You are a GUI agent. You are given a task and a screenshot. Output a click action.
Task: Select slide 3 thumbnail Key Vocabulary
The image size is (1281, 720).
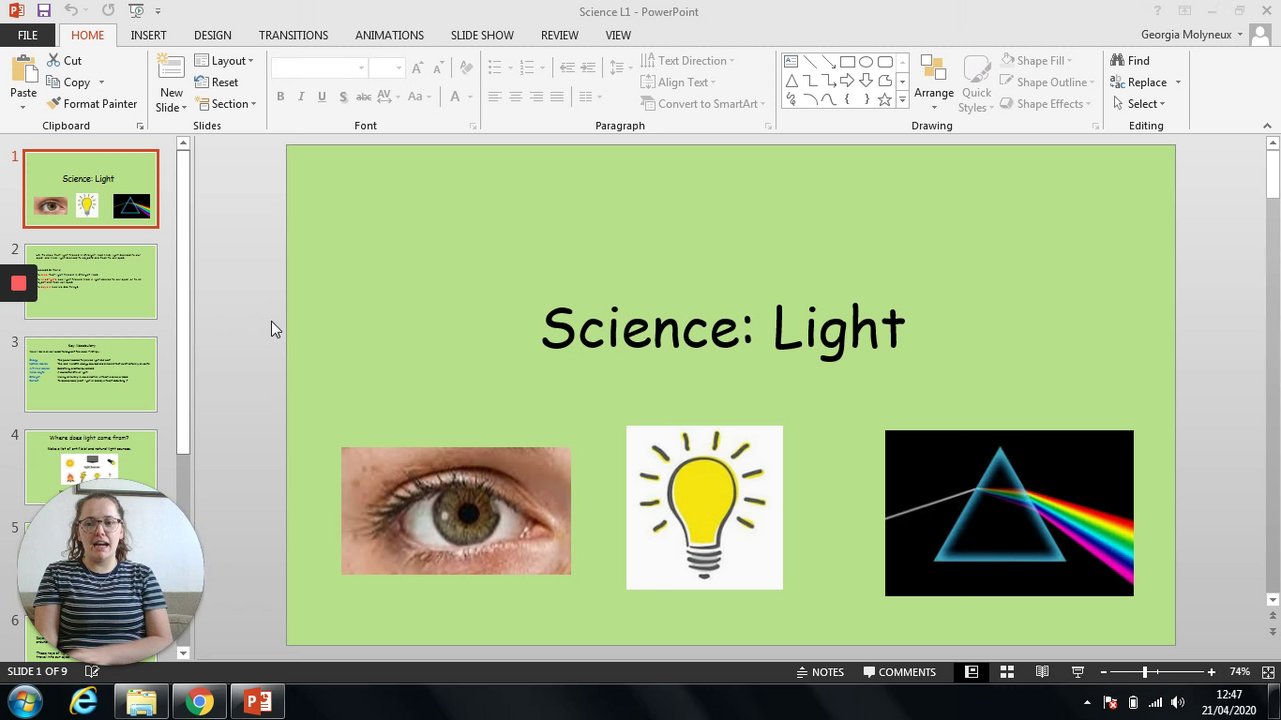(x=91, y=374)
